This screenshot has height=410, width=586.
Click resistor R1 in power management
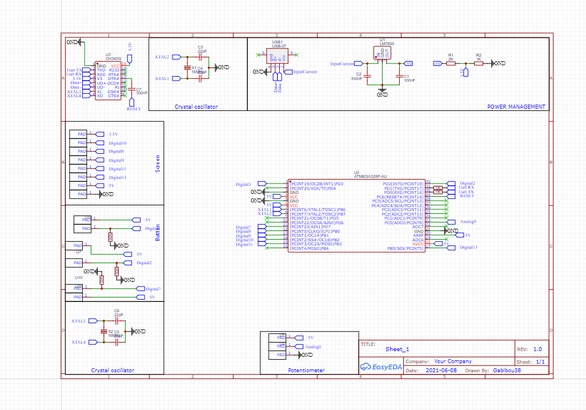[451, 64]
